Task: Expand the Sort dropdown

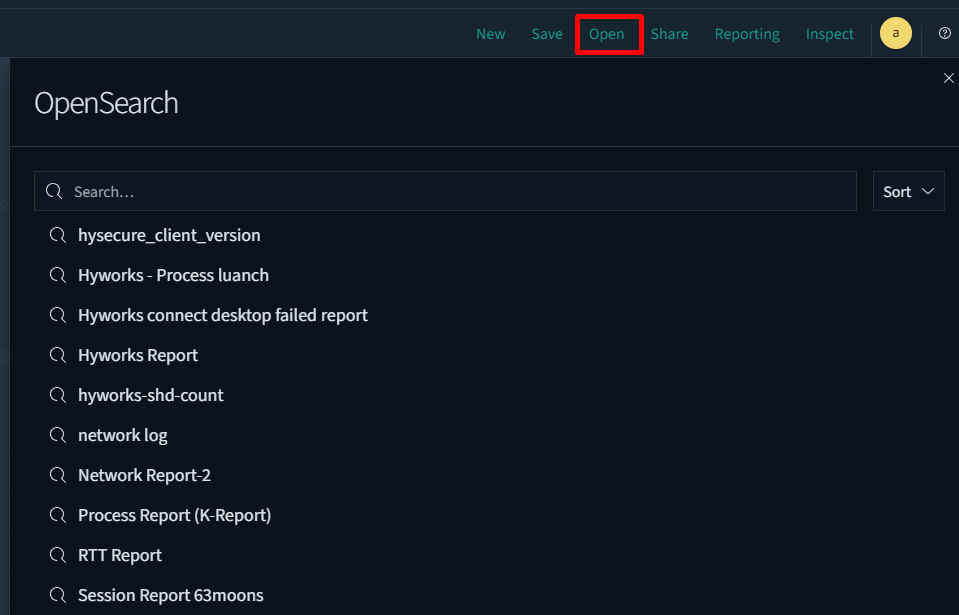Action: [908, 191]
